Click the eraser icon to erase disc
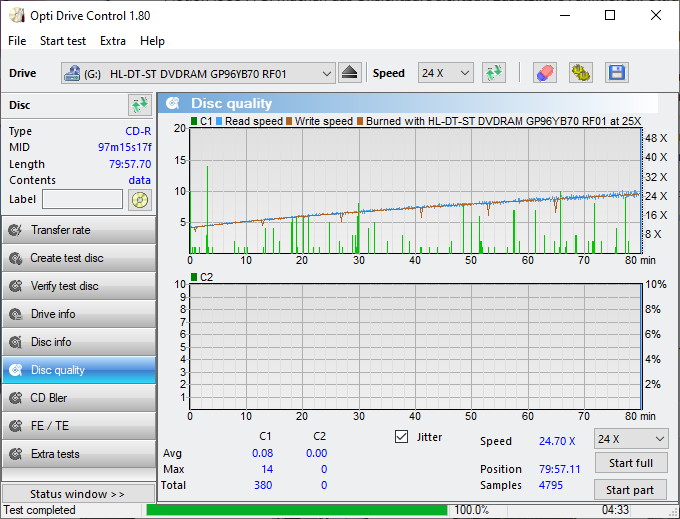 pos(544,73)
